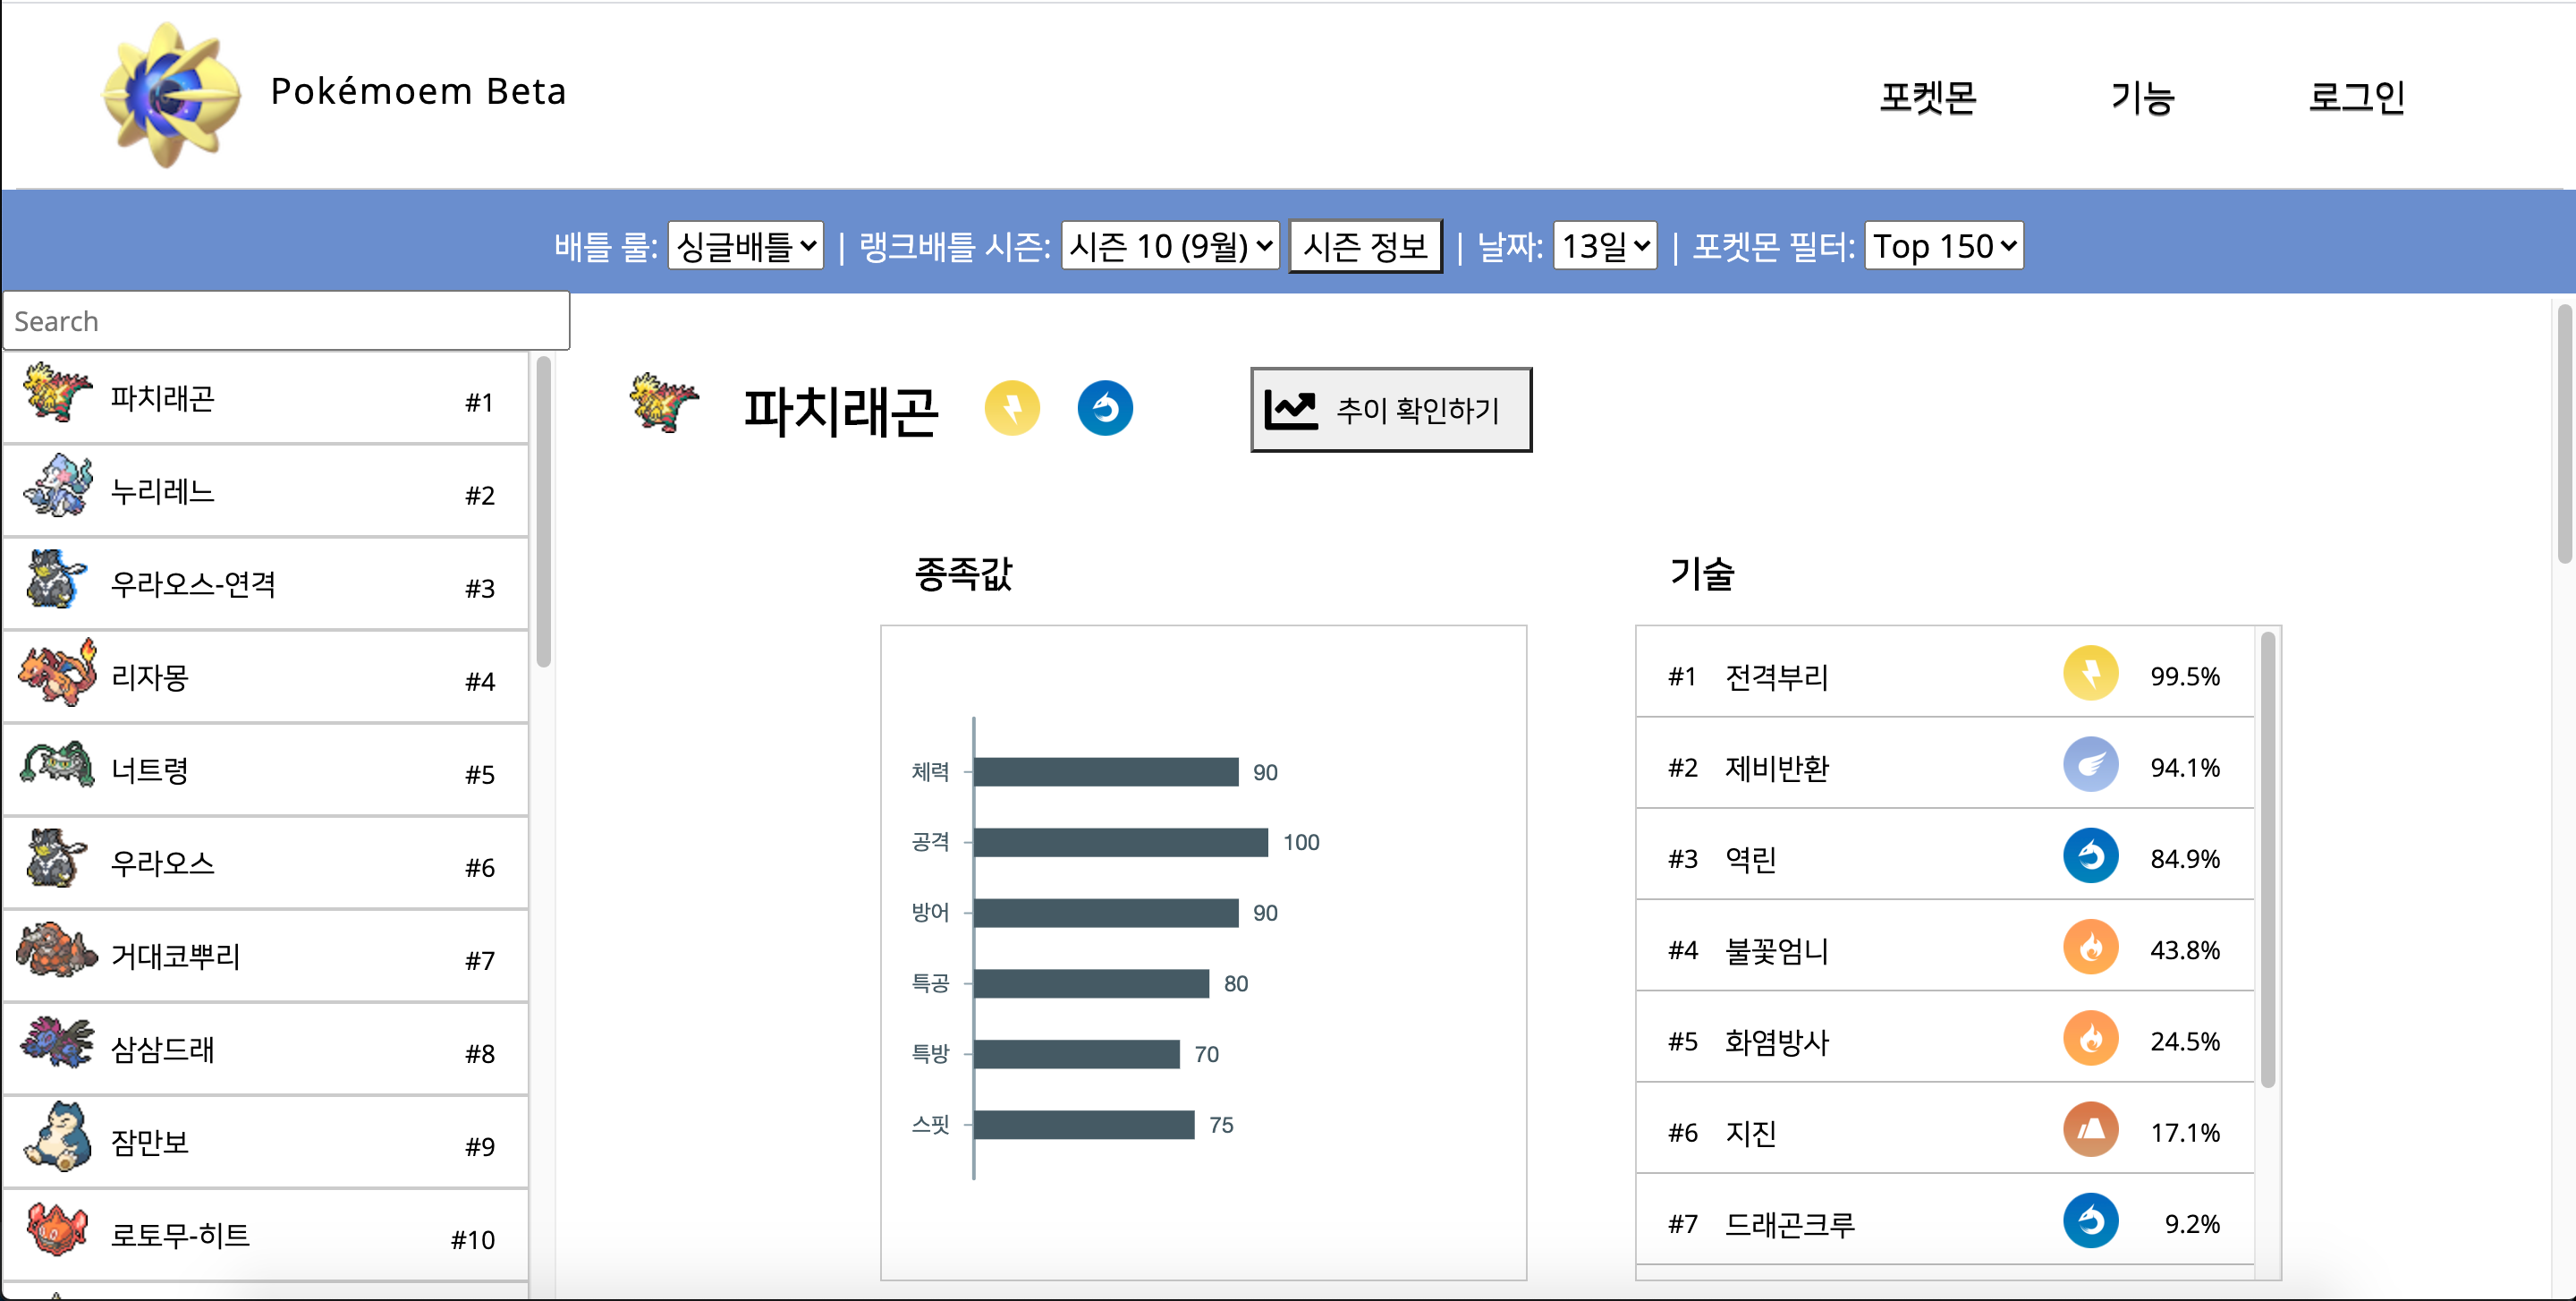Select 리자몽 sprite in the ranking list
Screen dimensions: 2576x1301
(x=58, y=675)
